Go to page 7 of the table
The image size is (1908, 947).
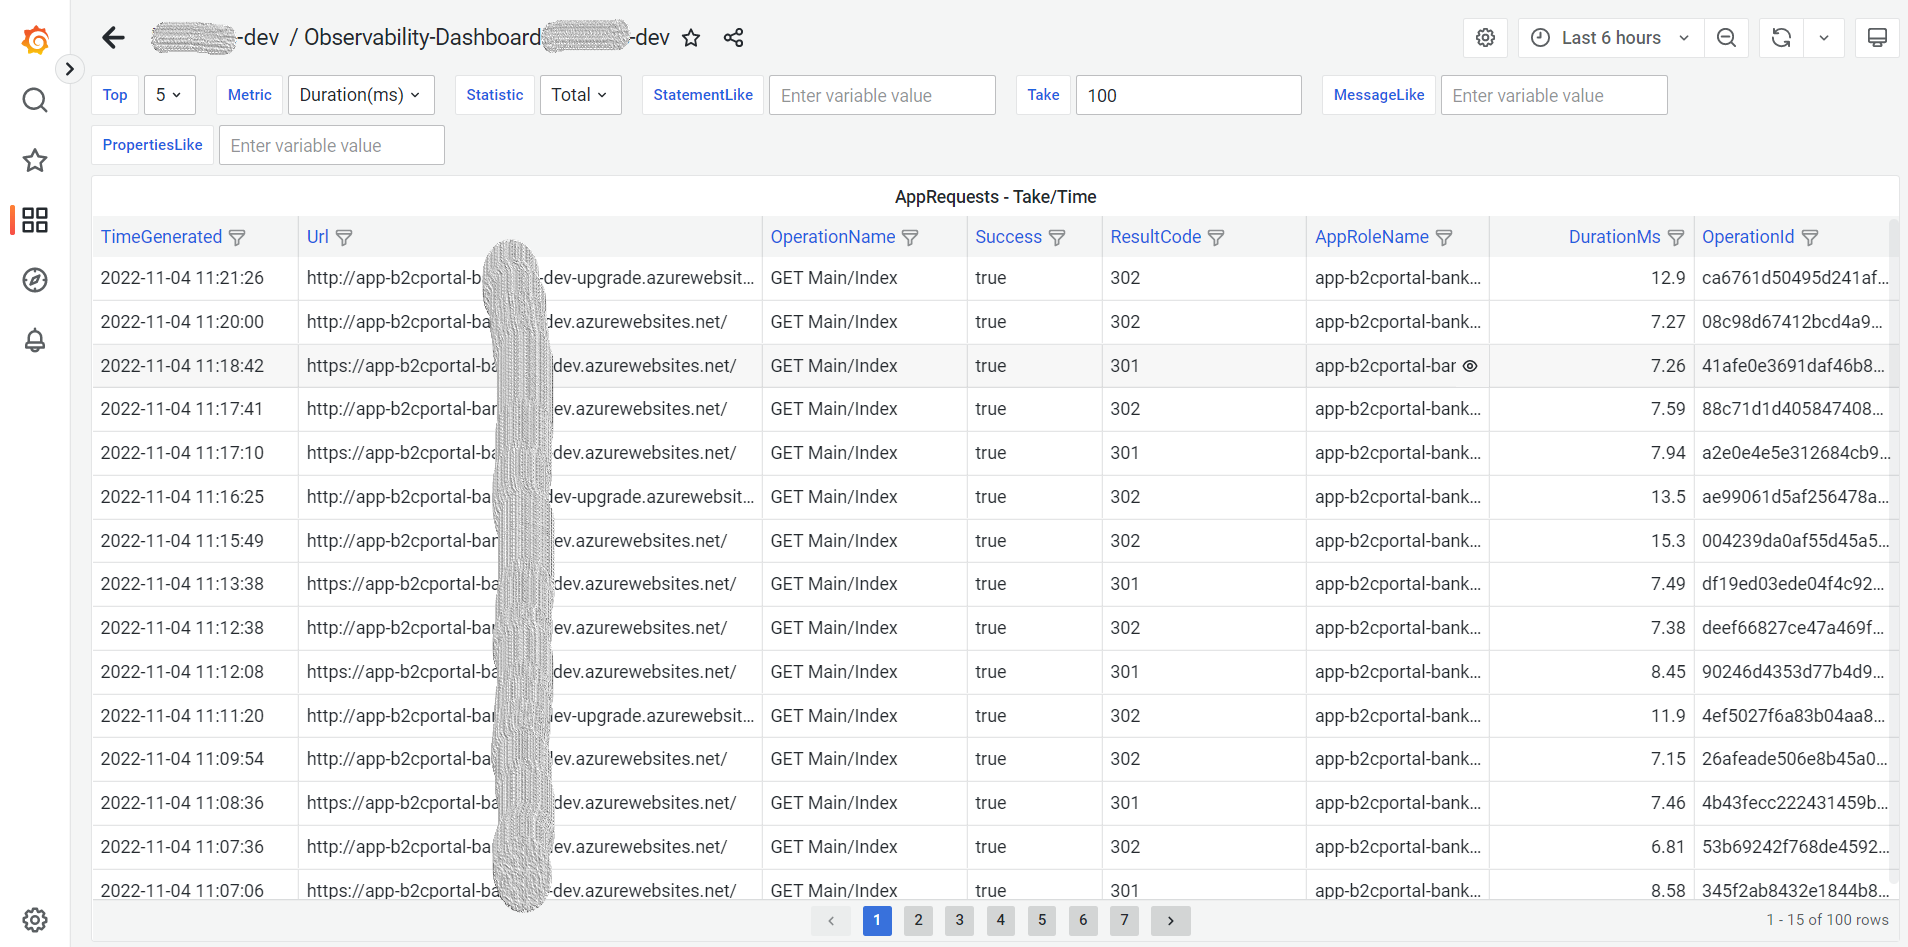(x=1124, y=920)
